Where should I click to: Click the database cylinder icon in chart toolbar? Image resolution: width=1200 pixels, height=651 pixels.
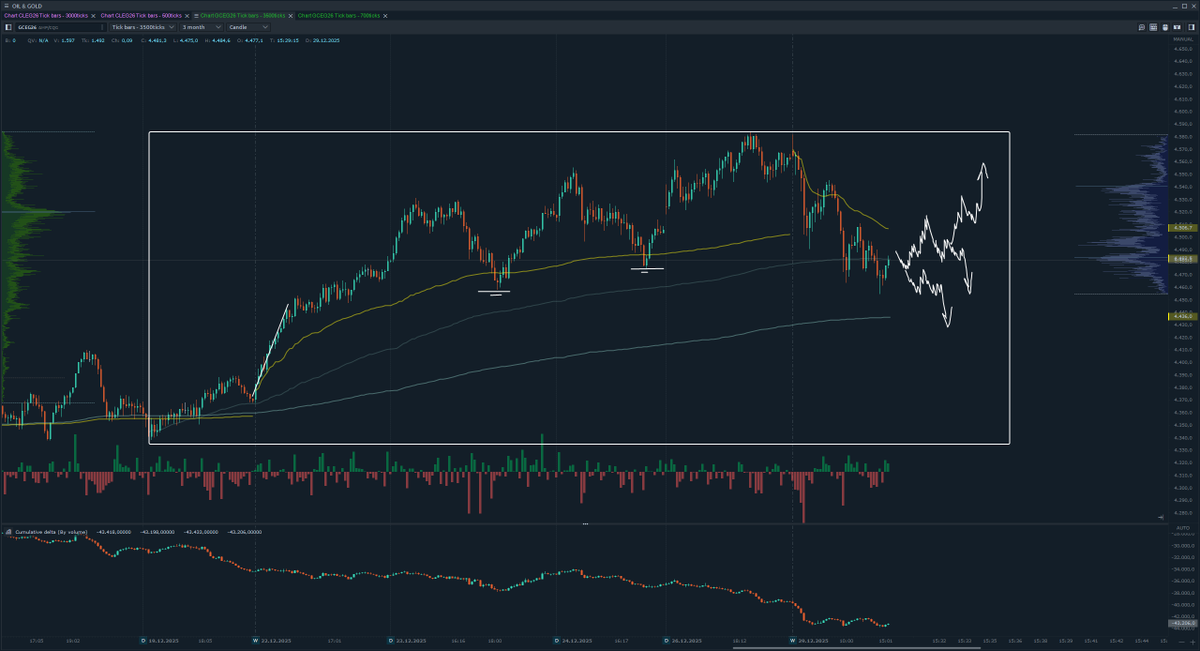(x=1165, y=27)
